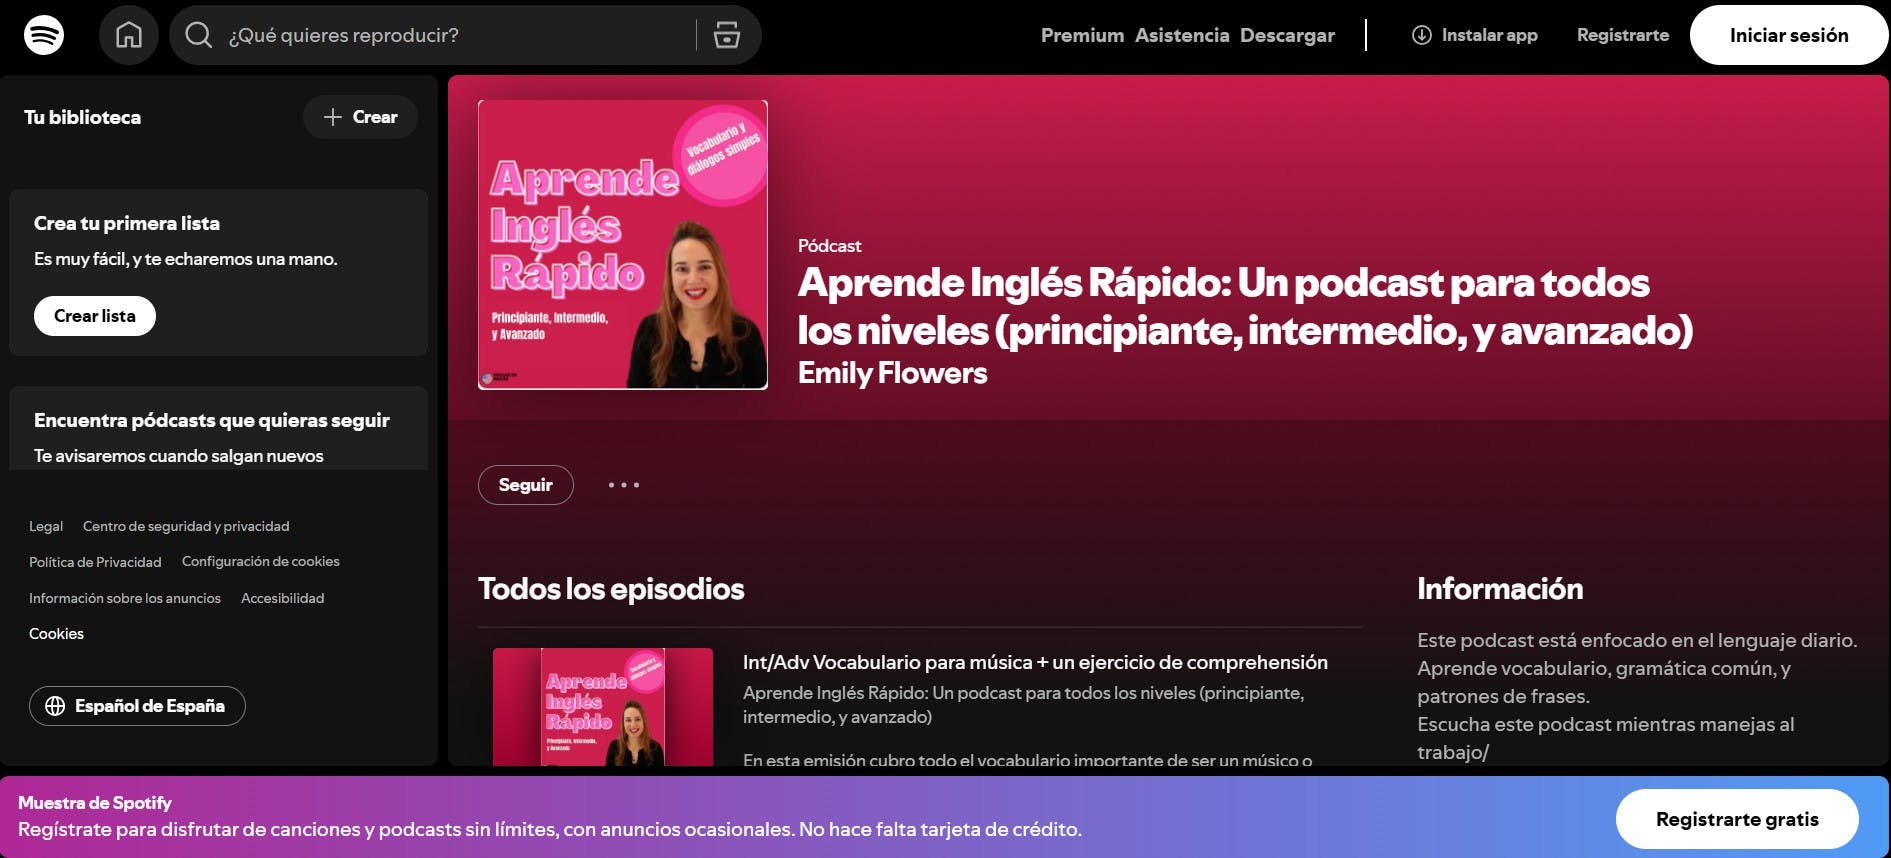
Task: Click the 'Muestra de Spotify' banner label
Action: tap(95, 803)
